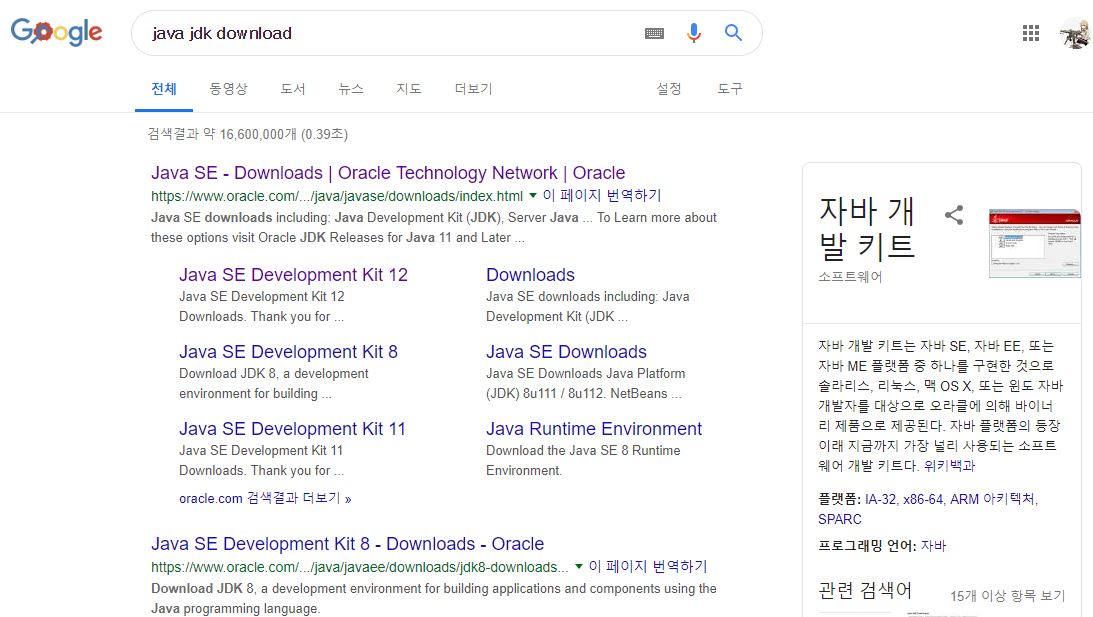
Task: Open the IA-32 platform link
Action: click(x=880, y=499)
